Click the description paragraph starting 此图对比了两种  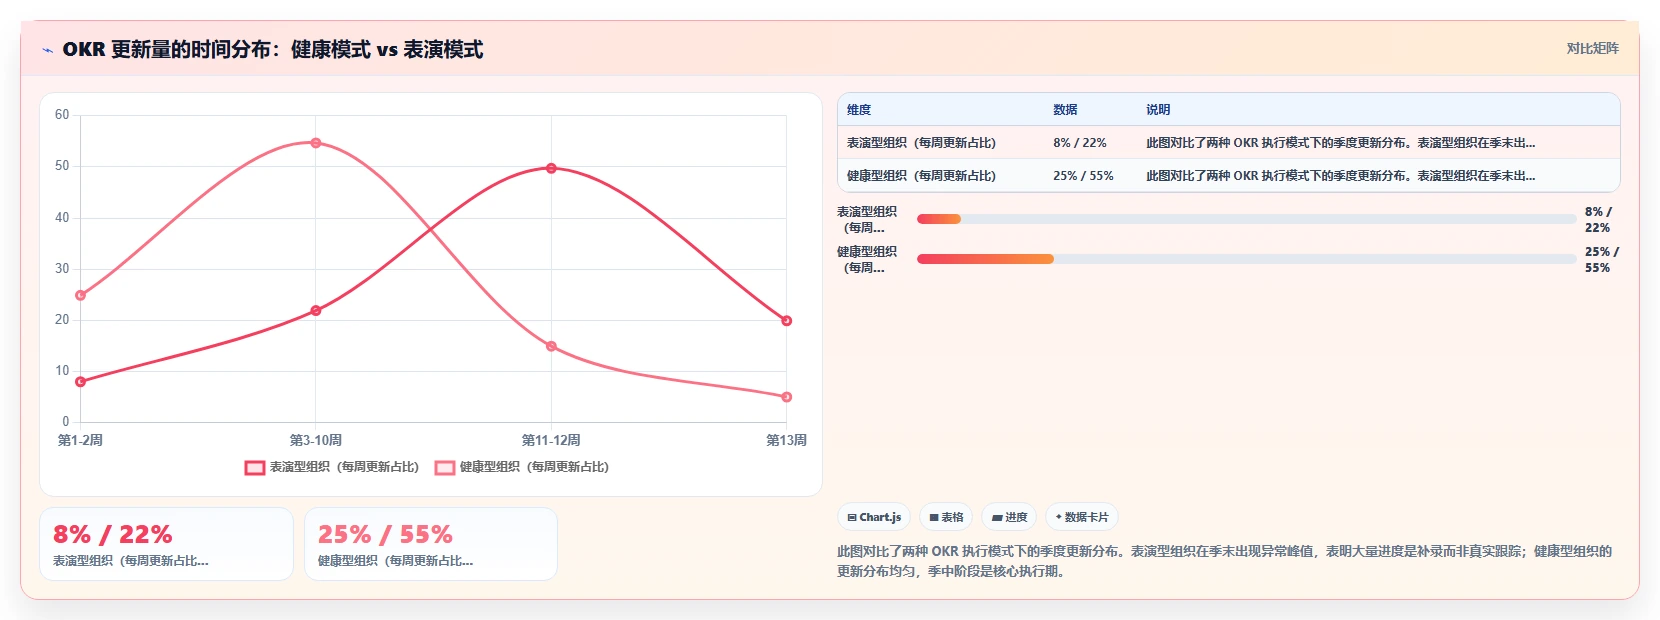pyautogui.click(x=1224, y=561)
